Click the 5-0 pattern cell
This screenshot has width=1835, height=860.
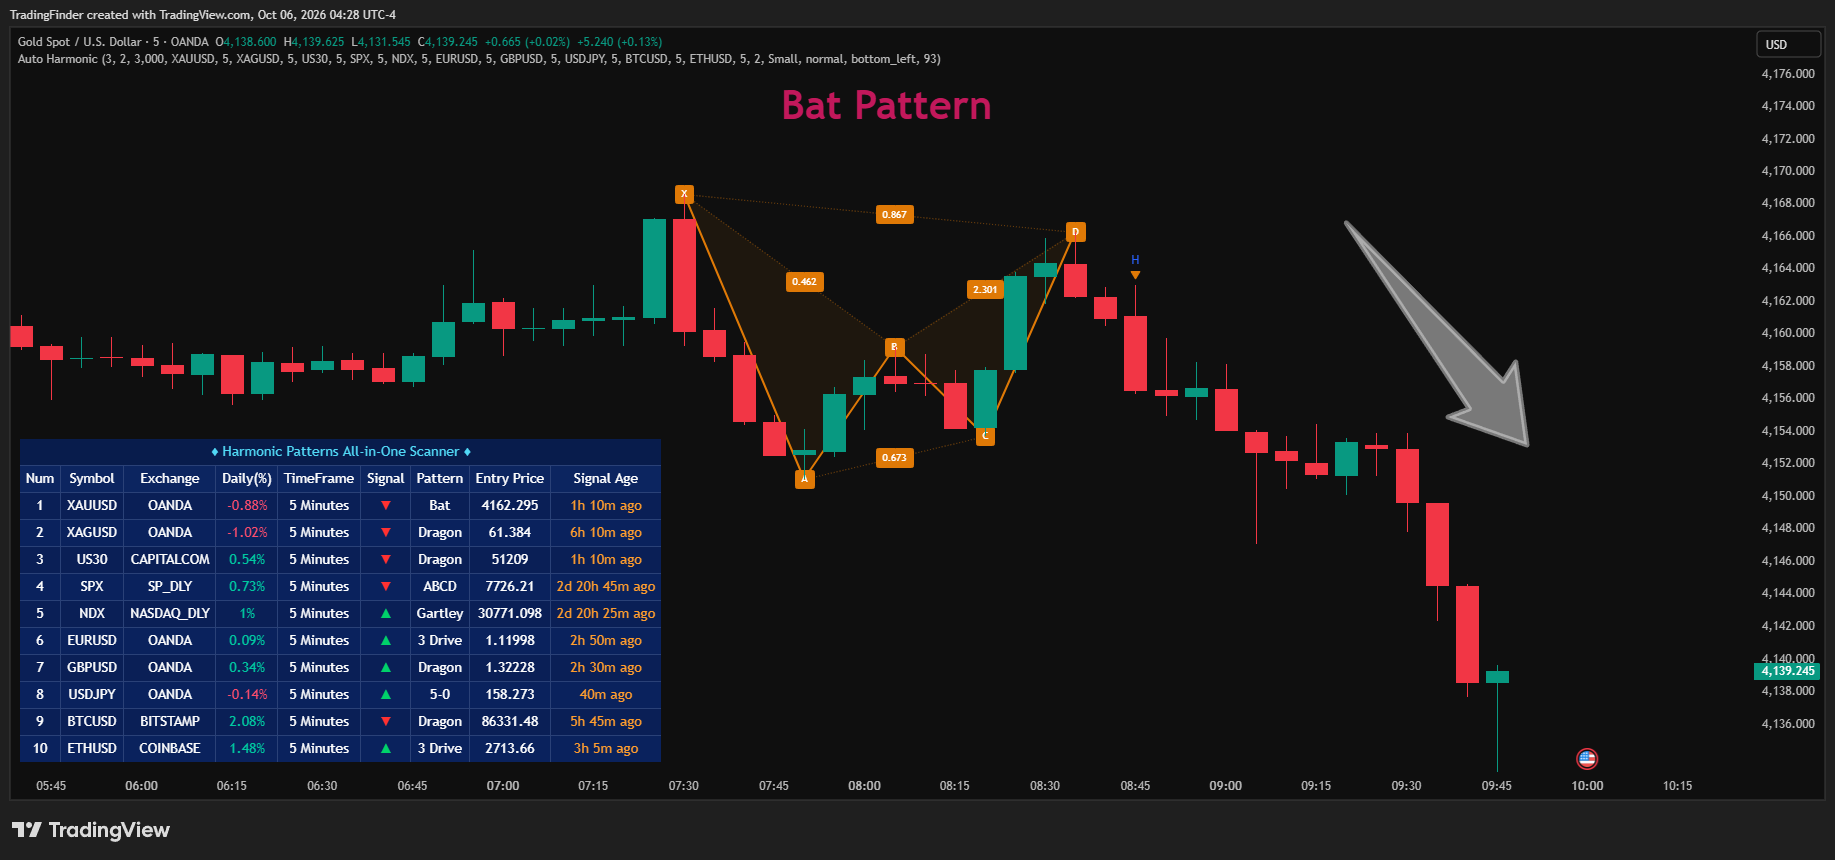click(x=440, y=695)
